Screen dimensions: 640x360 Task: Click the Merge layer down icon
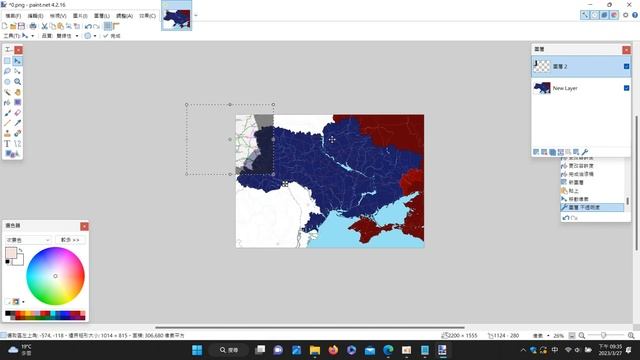click(560, 152)
